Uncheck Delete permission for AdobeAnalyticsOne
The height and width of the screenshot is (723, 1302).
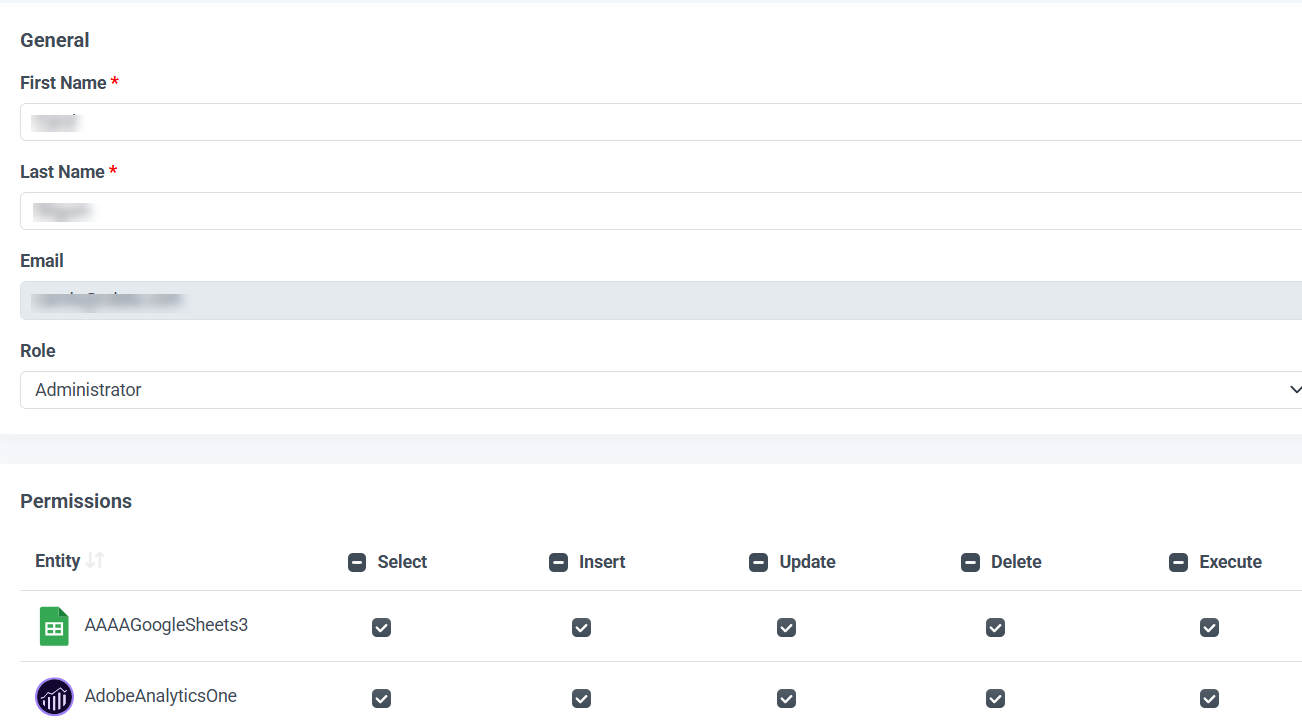click(995, 698)
